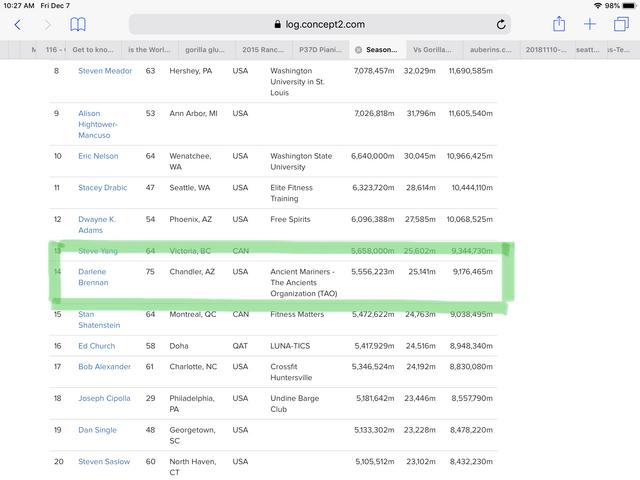Click 'Washington University in St. Louis' text
This screenshot has height=480, width=640.
pos(297,82)
